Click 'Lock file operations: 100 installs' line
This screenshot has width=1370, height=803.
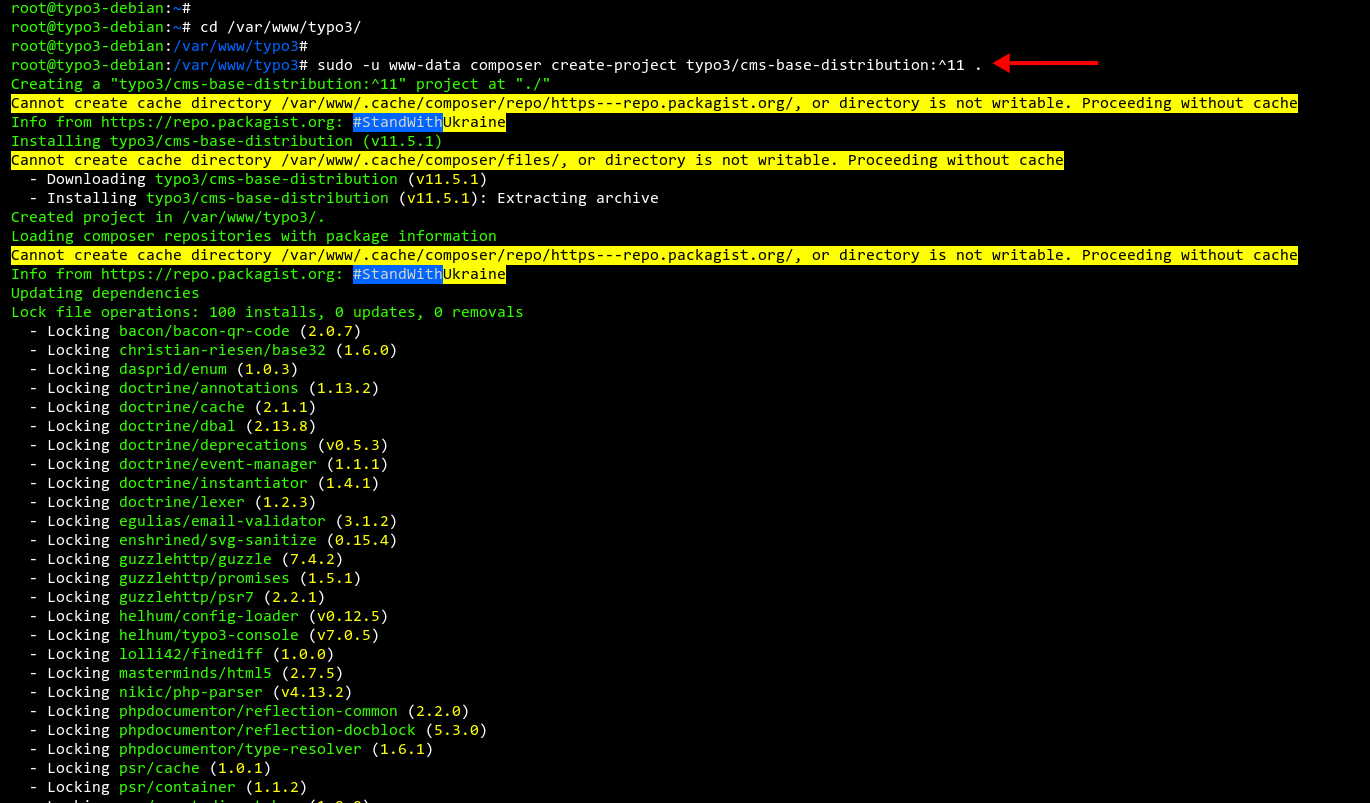click(267, 312)
